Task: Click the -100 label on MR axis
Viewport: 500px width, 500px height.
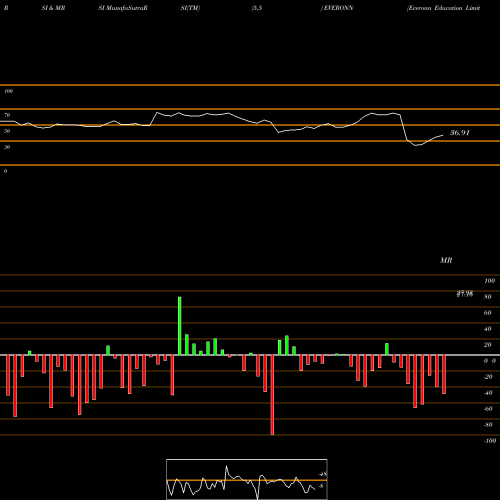Action: [490, 441]
